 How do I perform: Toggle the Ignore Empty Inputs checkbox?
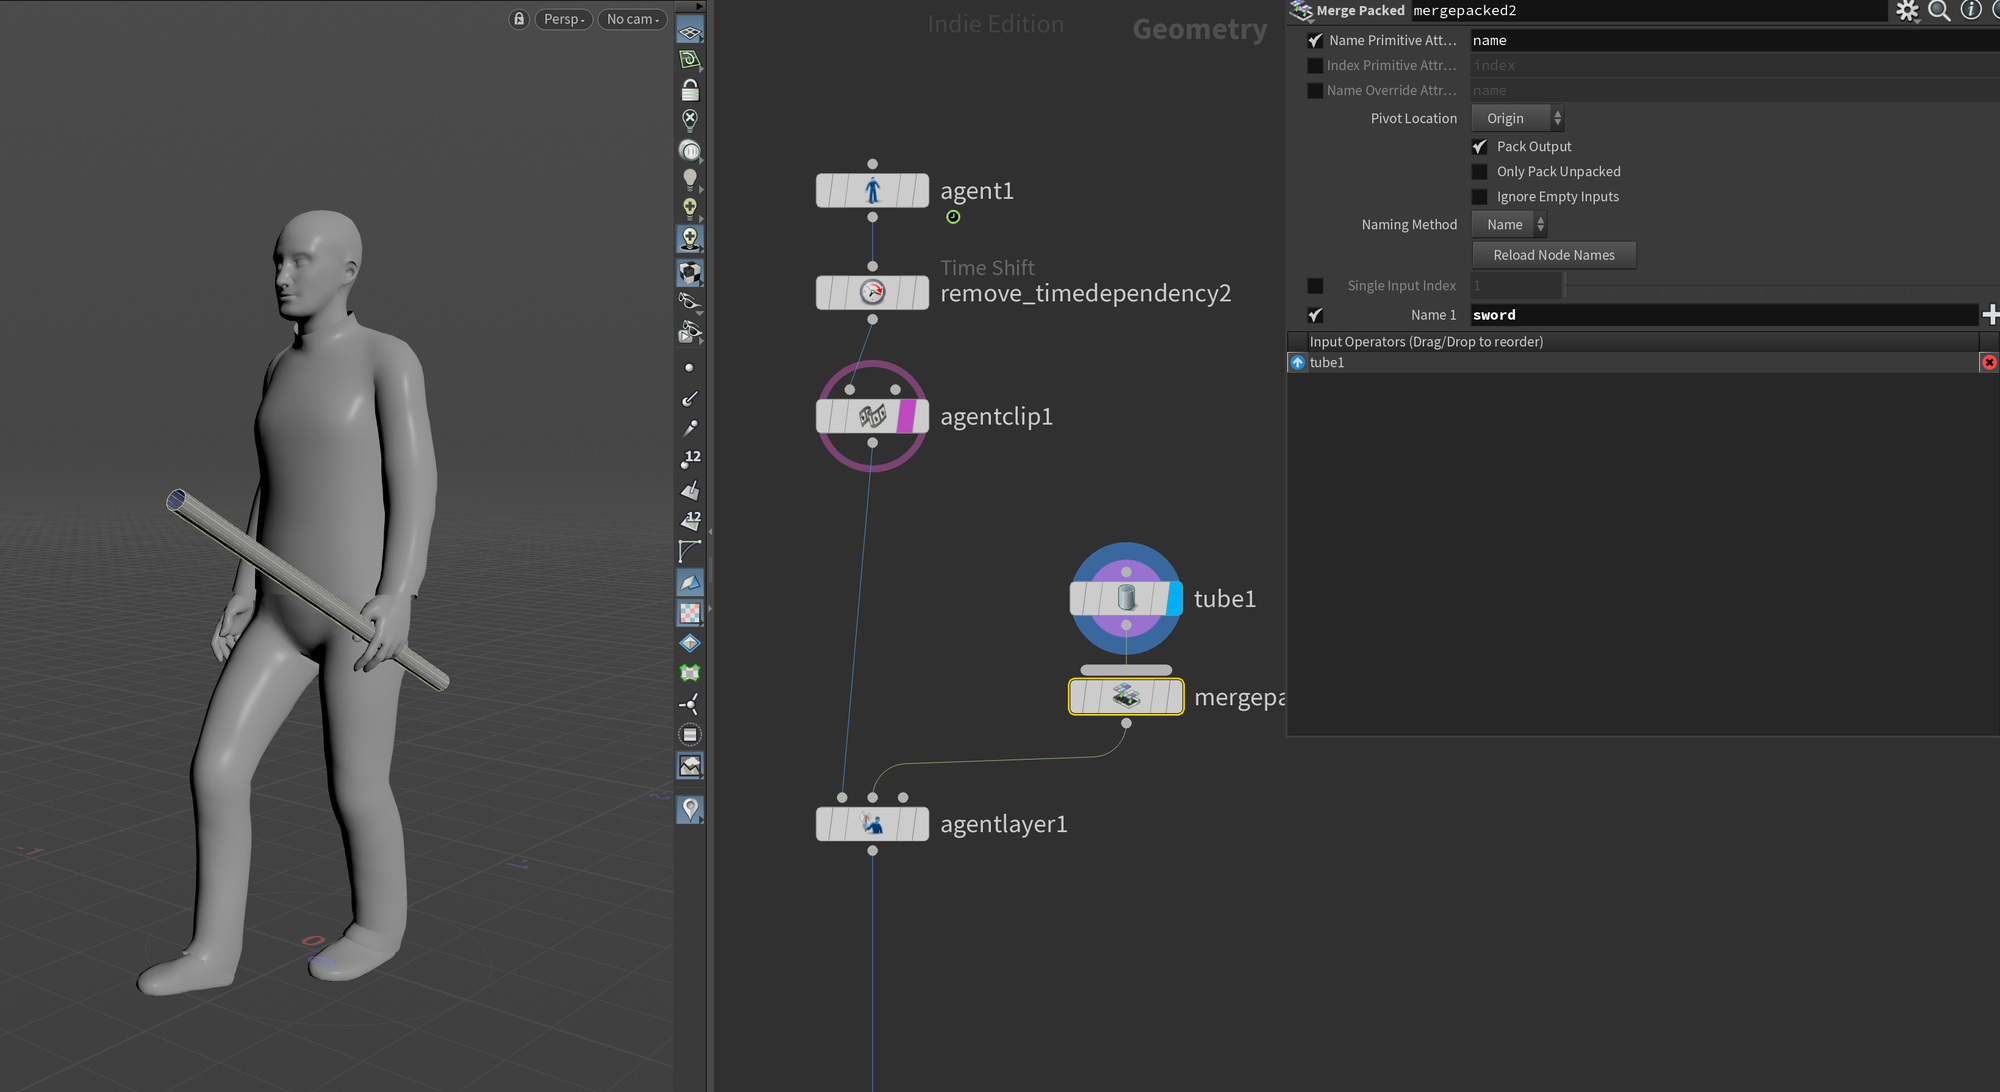(1480, 195)
